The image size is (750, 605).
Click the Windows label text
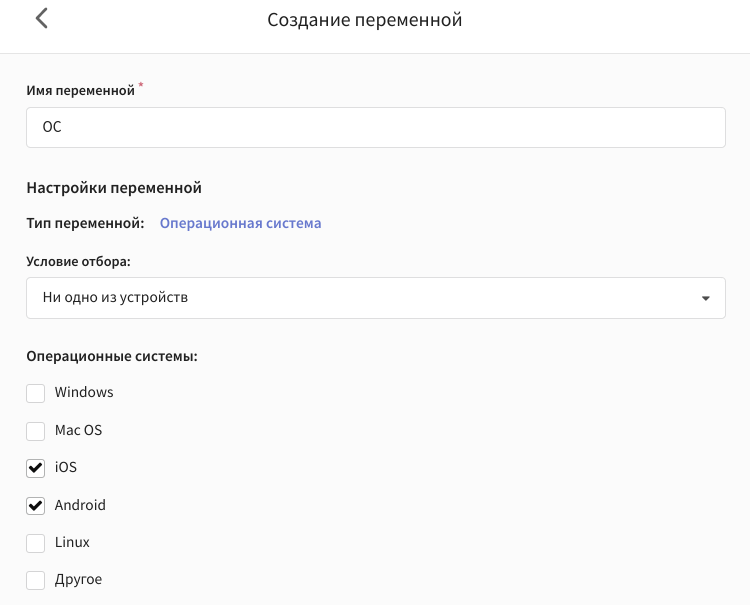[84, 392]
